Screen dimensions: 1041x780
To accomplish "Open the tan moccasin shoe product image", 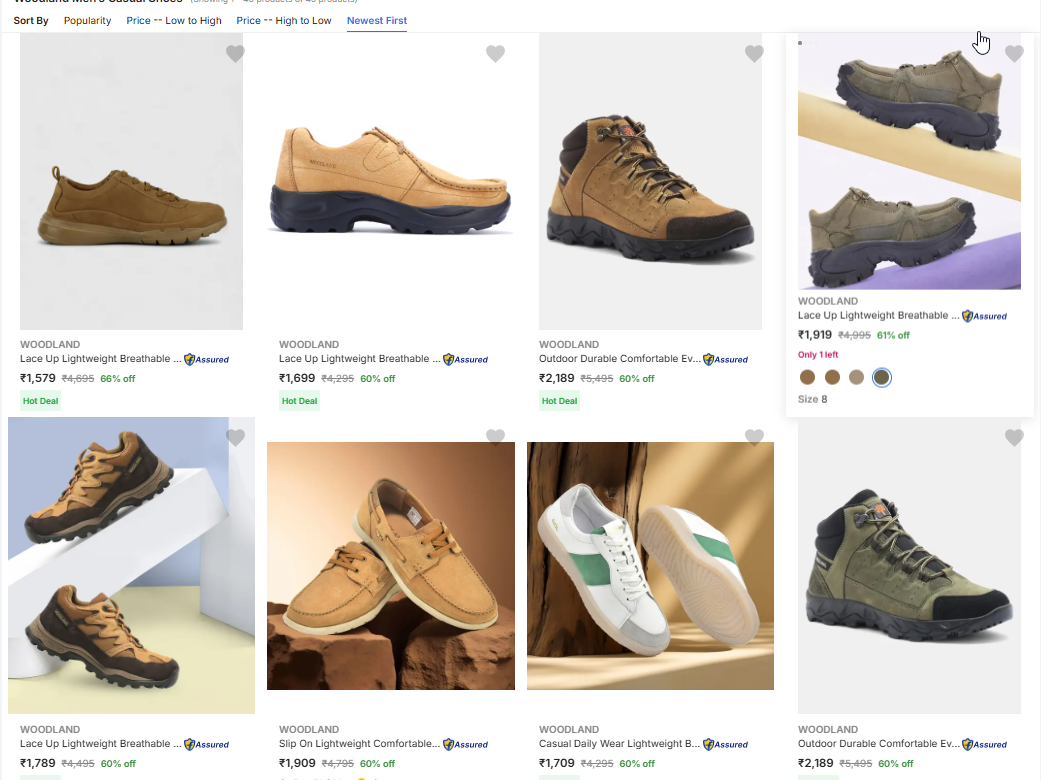I will [391, 180].
